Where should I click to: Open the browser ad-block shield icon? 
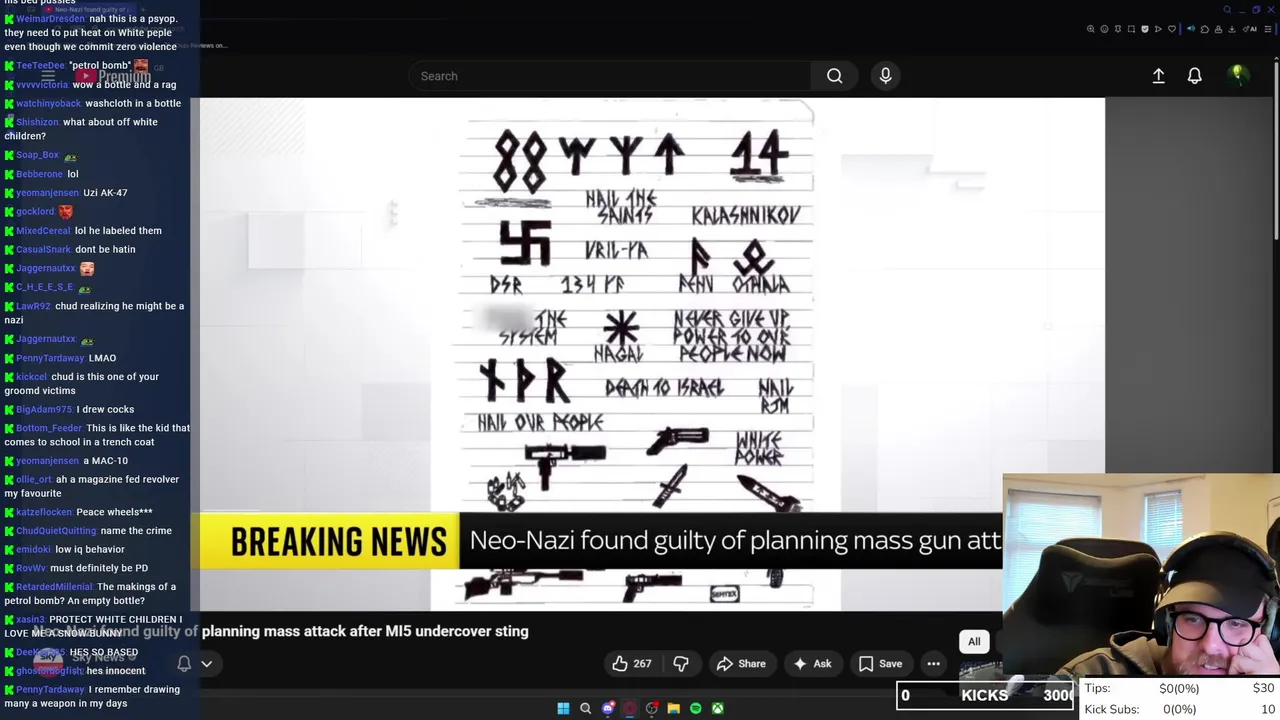point(1145,29)
